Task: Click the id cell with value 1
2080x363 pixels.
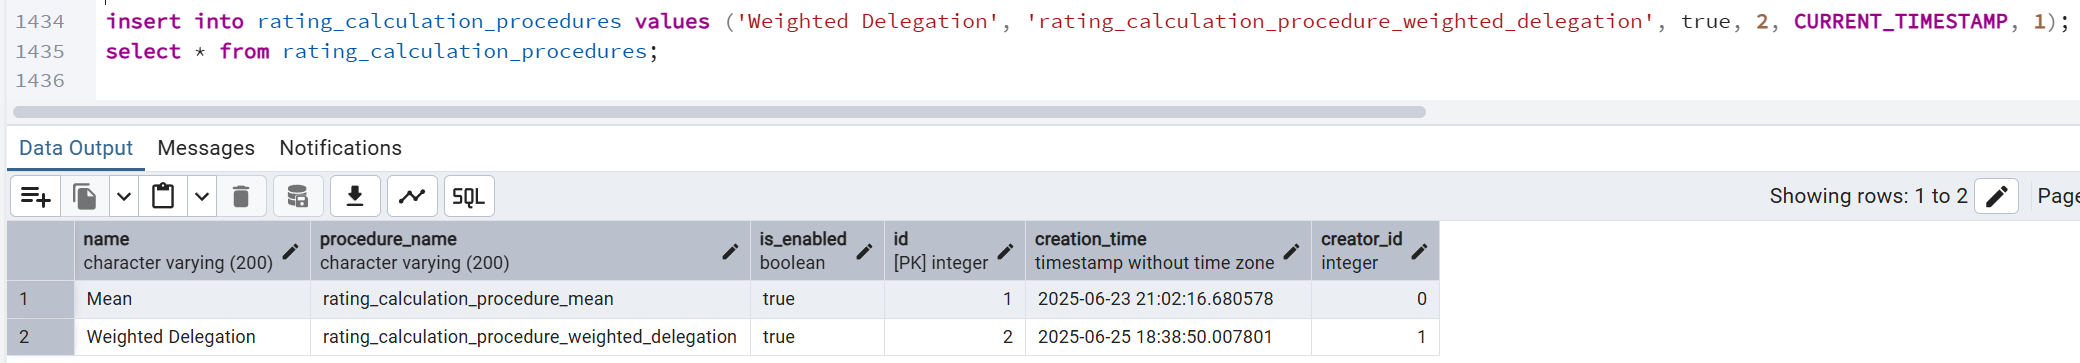Action: 955,299
